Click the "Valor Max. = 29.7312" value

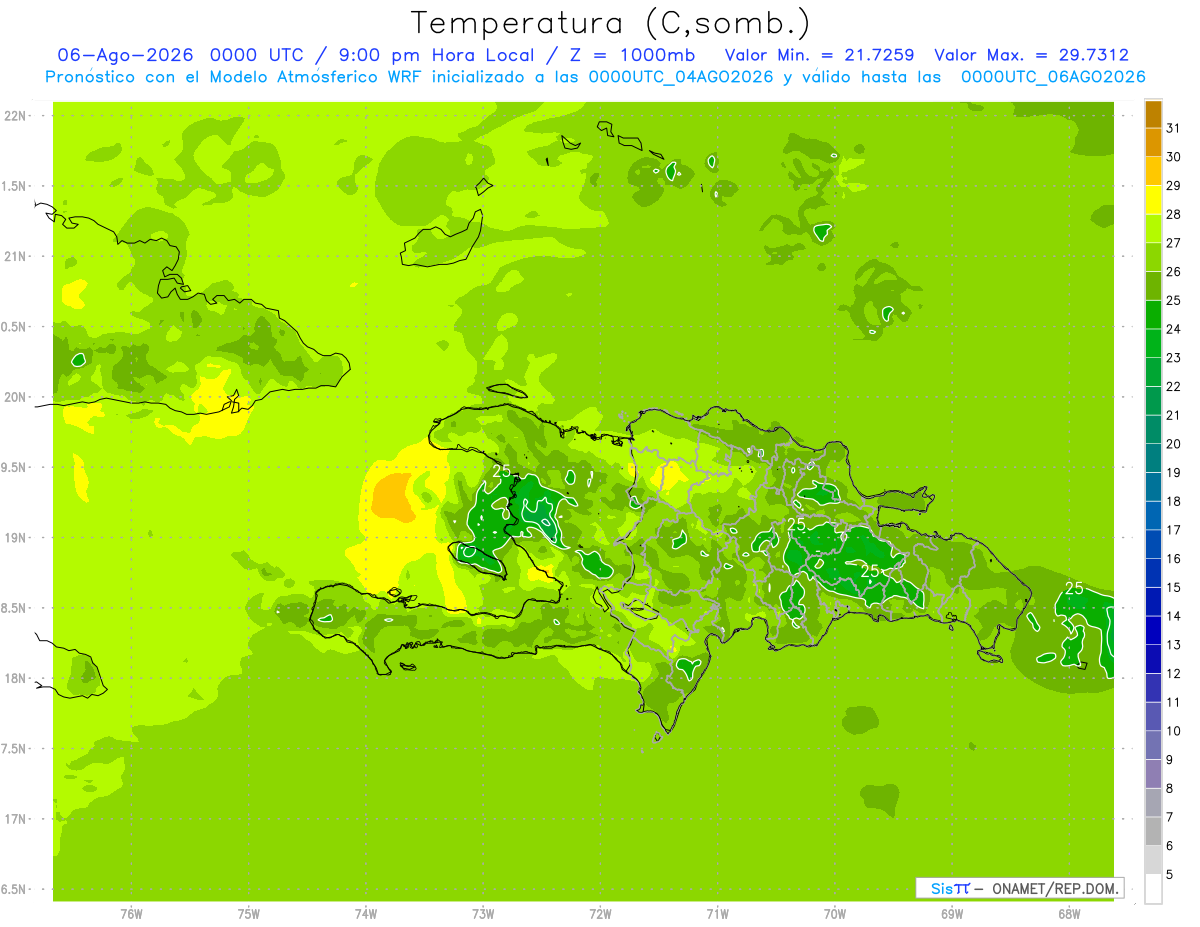(x=1031, y=55)
